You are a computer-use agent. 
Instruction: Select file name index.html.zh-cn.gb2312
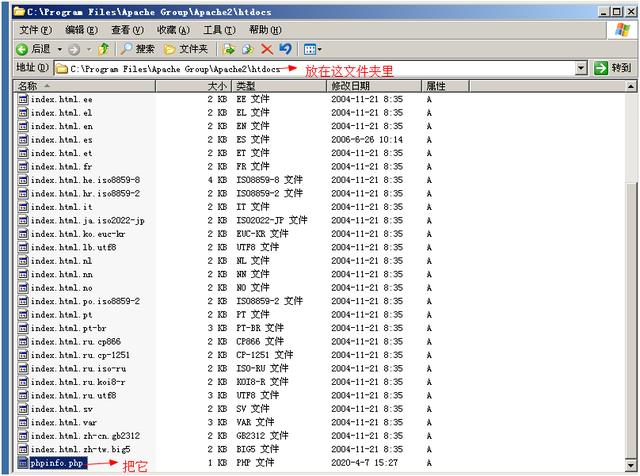point(85,436)
